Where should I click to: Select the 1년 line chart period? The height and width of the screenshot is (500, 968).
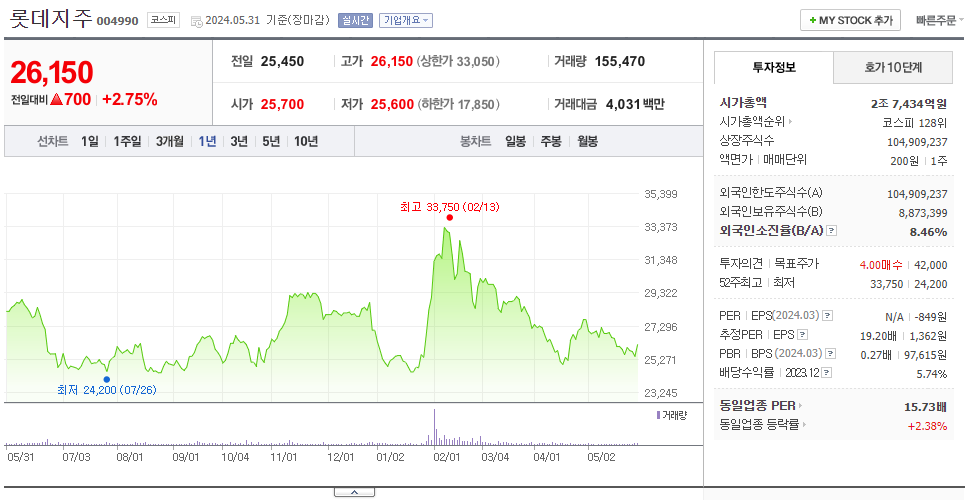click(x=207, y=141)
